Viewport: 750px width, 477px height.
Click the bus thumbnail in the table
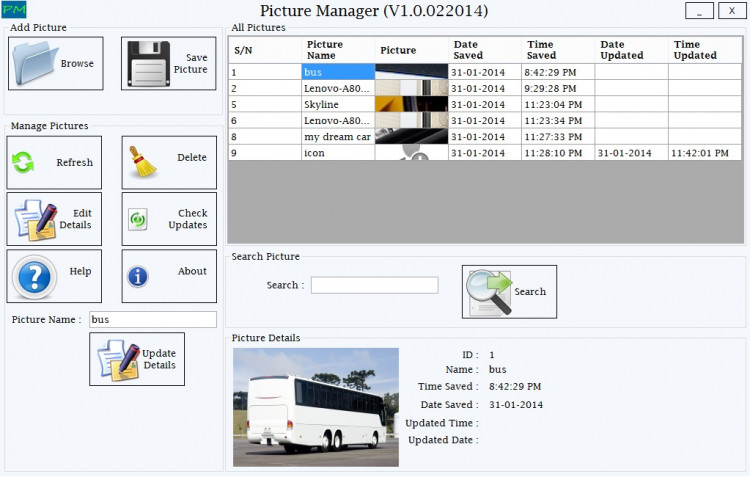pyautogui.click(x=411, y=72)
